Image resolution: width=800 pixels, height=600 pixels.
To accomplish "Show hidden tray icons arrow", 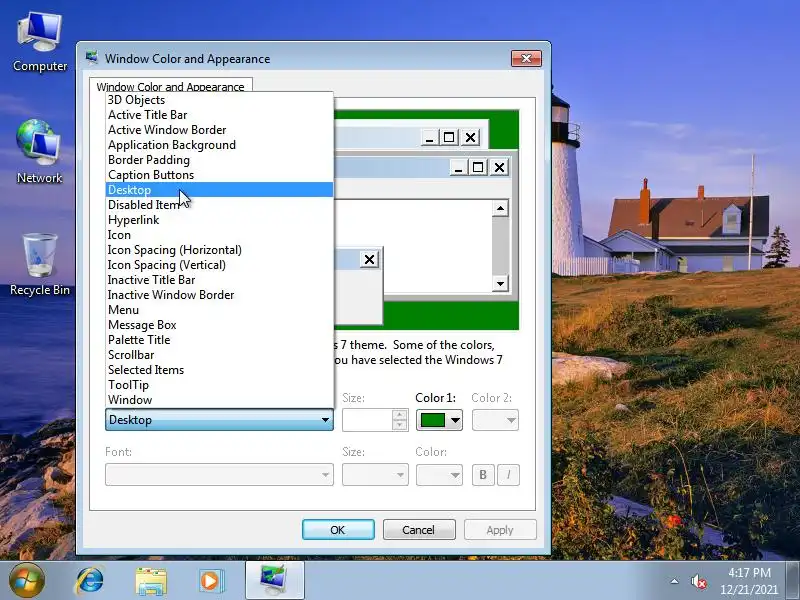I will (674, 581).
